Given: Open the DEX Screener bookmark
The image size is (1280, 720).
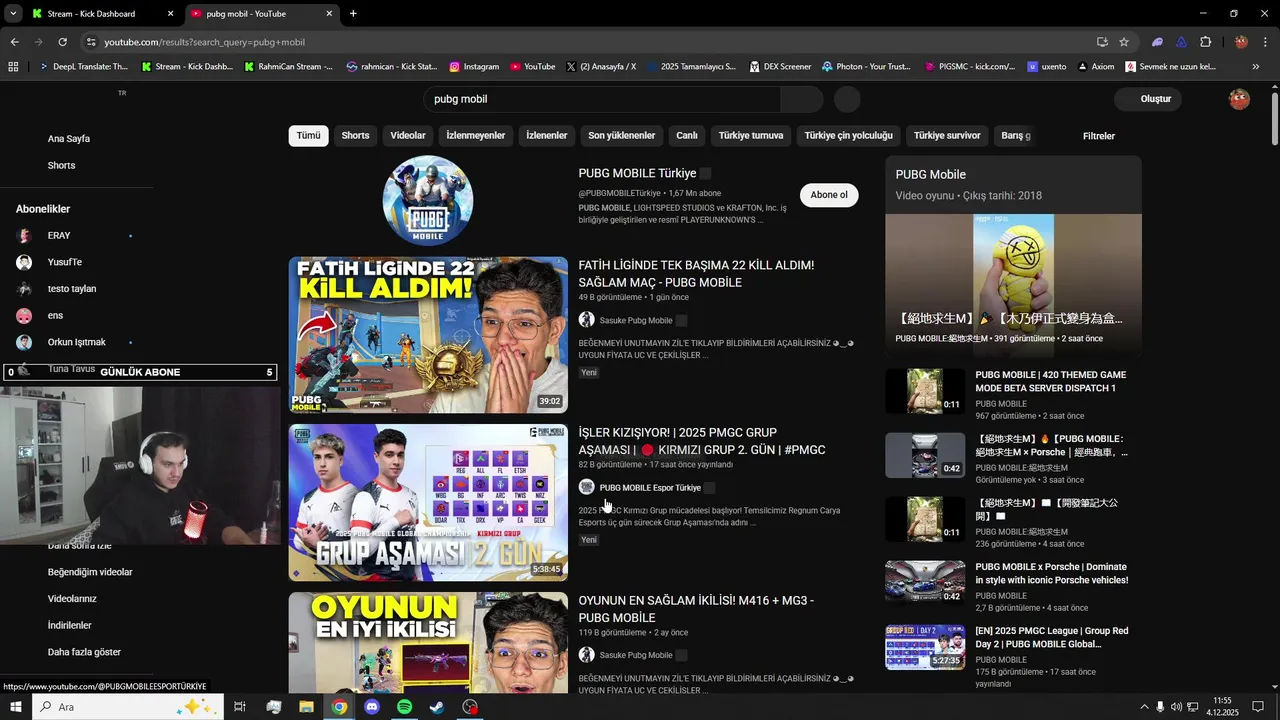Looking at the screenshot, I should pyautogui.click(x=780, y=67).
